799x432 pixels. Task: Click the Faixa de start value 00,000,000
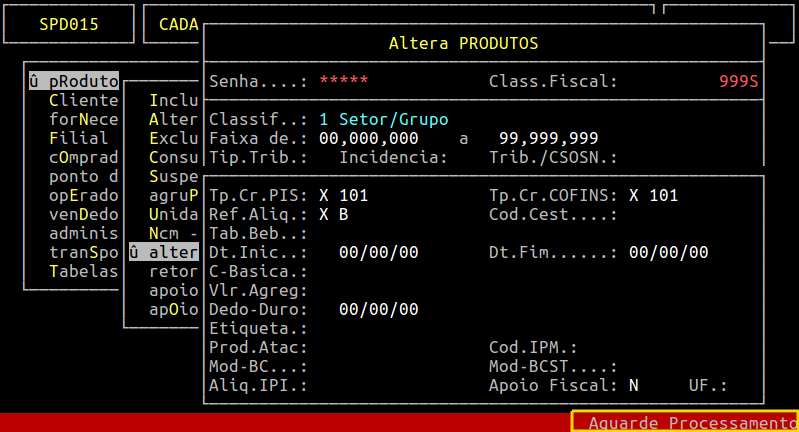click(368, 138)
